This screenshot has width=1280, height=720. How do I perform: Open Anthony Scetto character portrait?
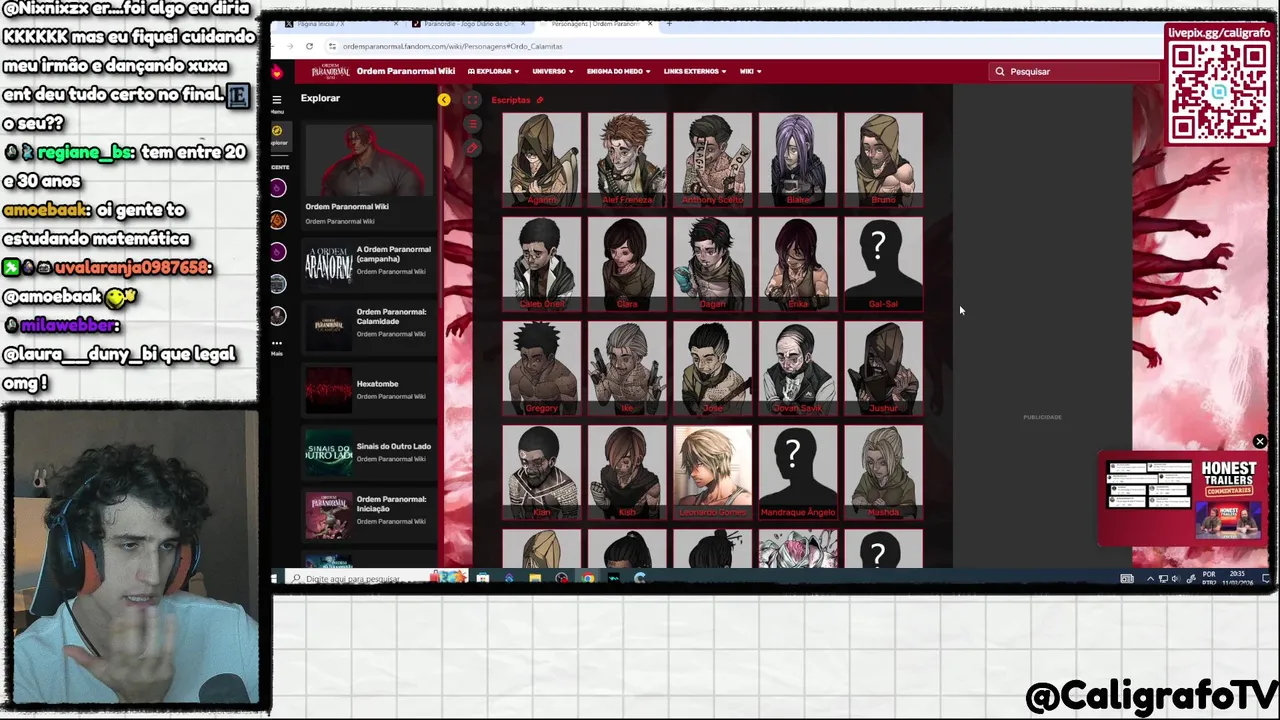[712, 160]
